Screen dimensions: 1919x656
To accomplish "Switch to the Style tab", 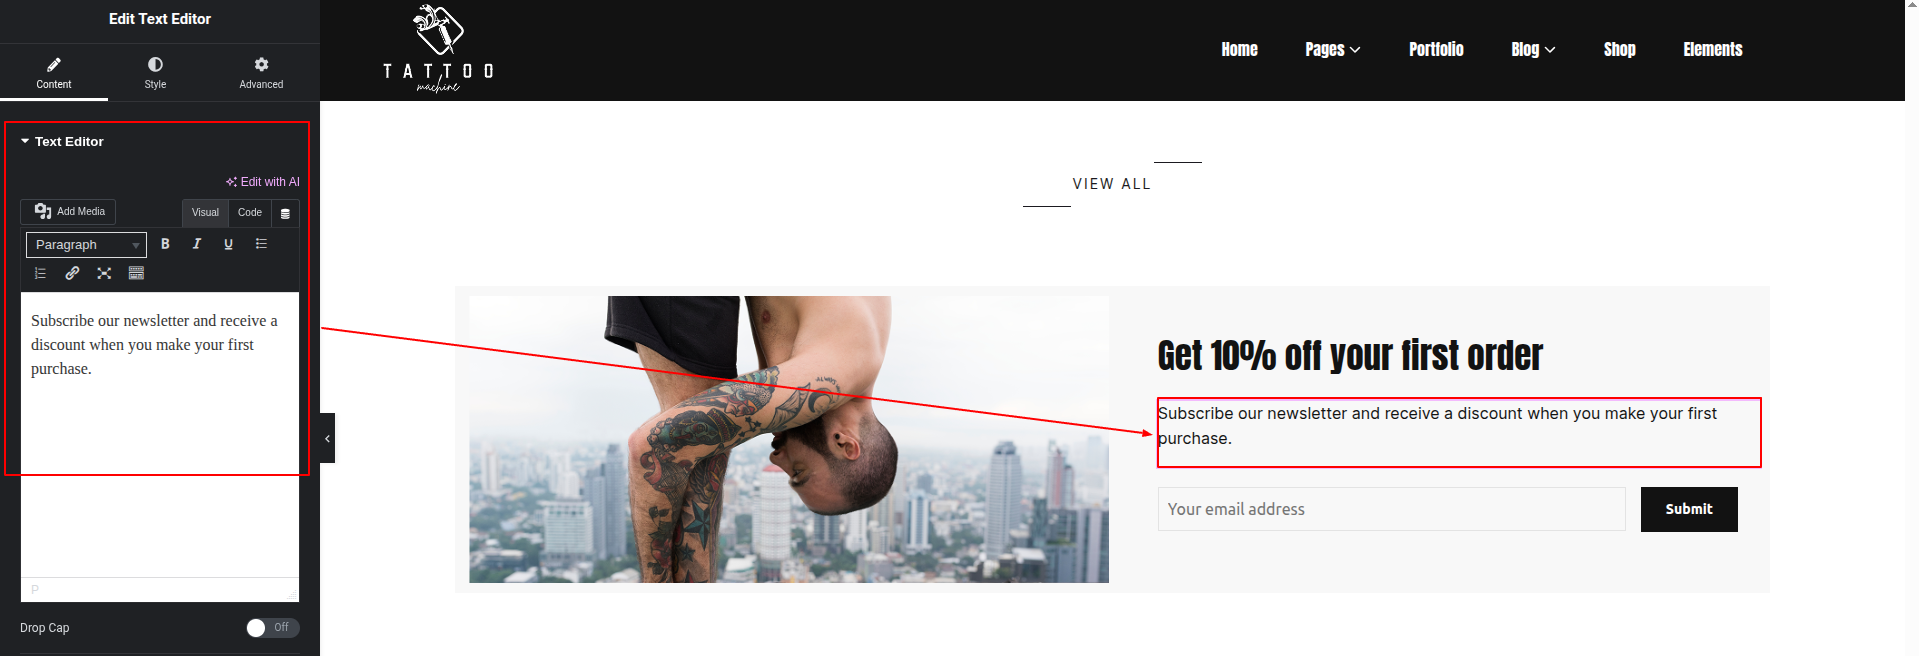I will click(155, 73).
